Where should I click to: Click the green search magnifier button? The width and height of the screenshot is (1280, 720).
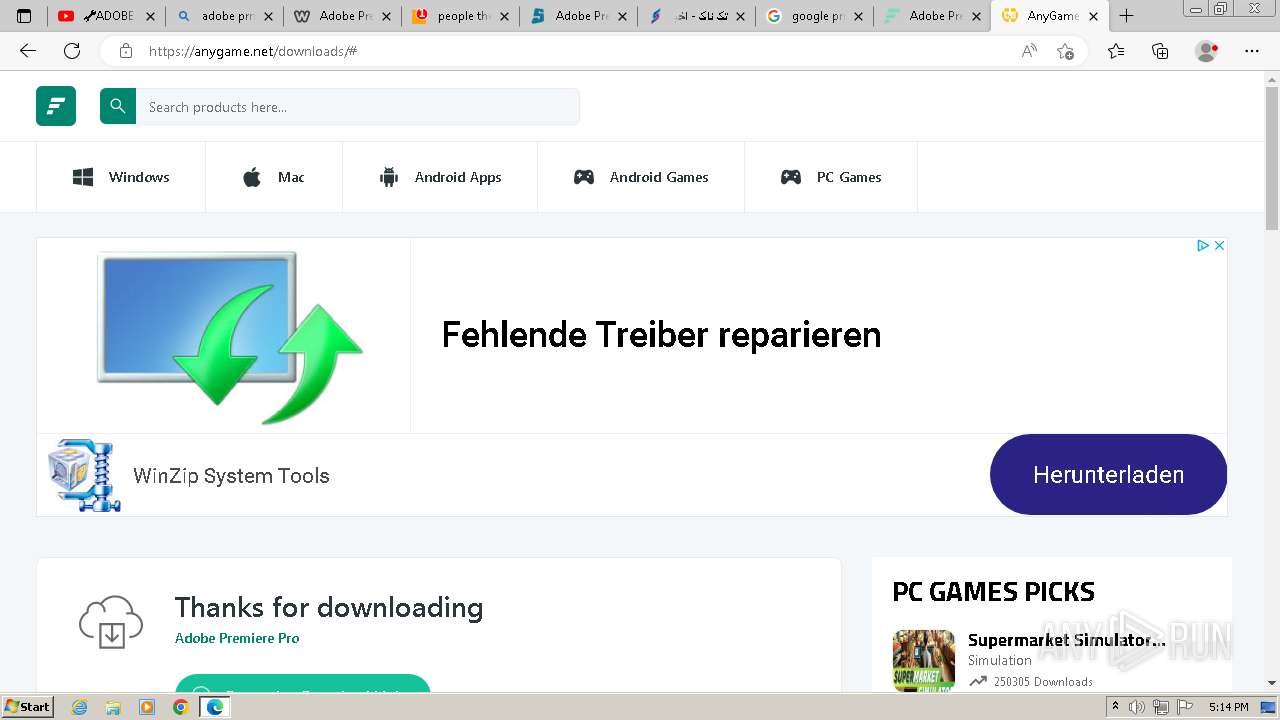pos(118,106)
